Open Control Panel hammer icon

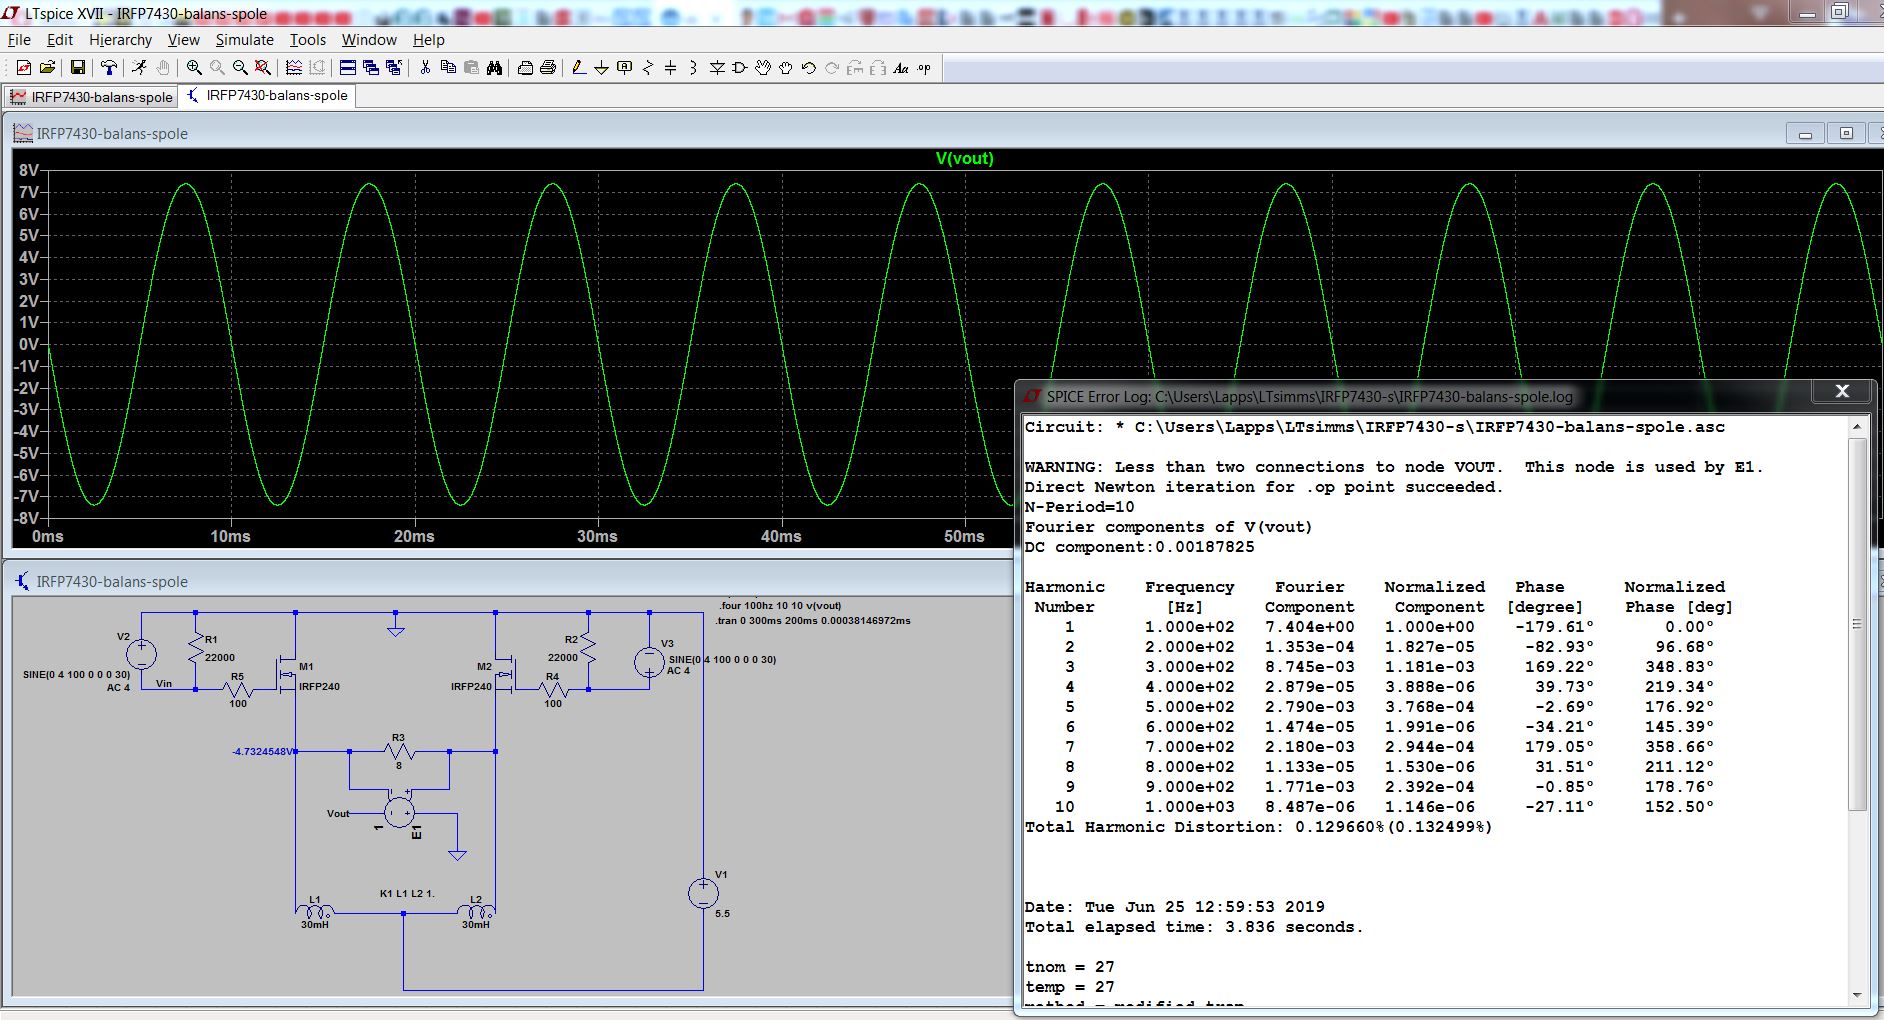point(109,67)
